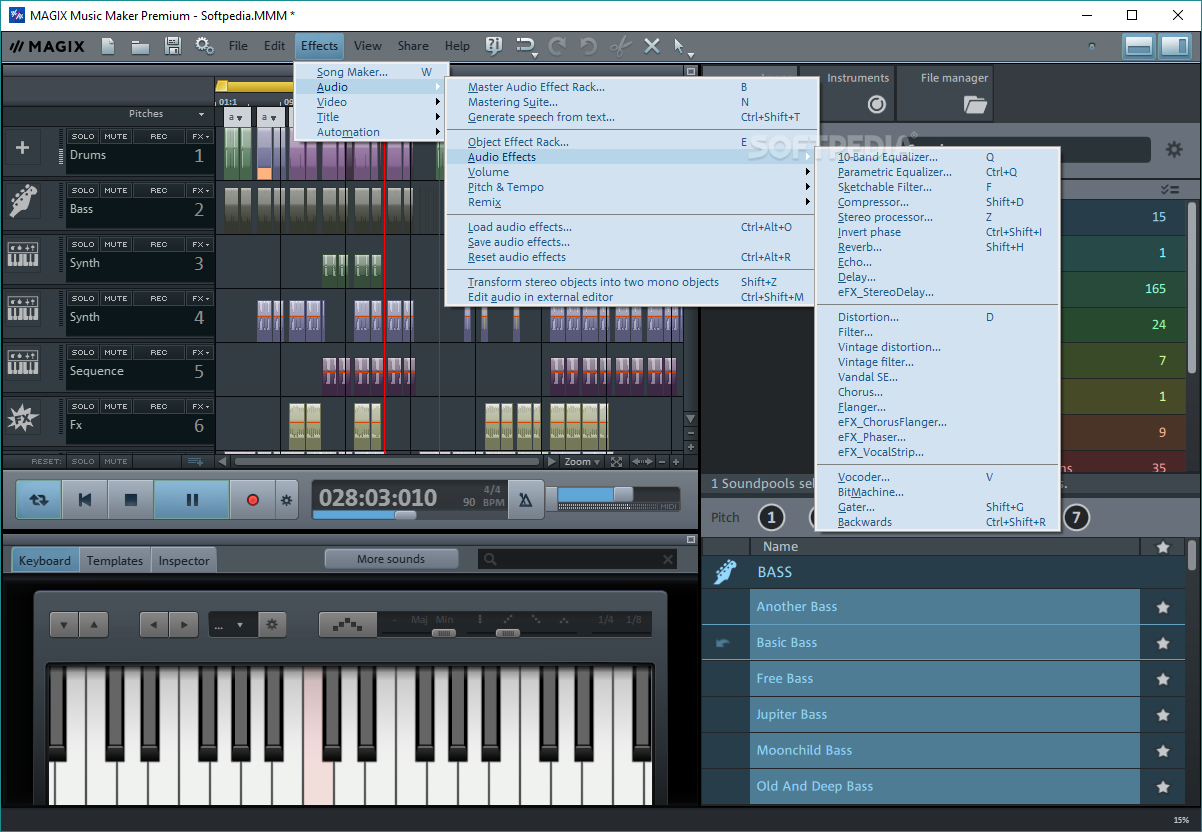The width and height of the screenshot is (1202, 832).
Task: Open the View menu
Action: coord(368,46)
